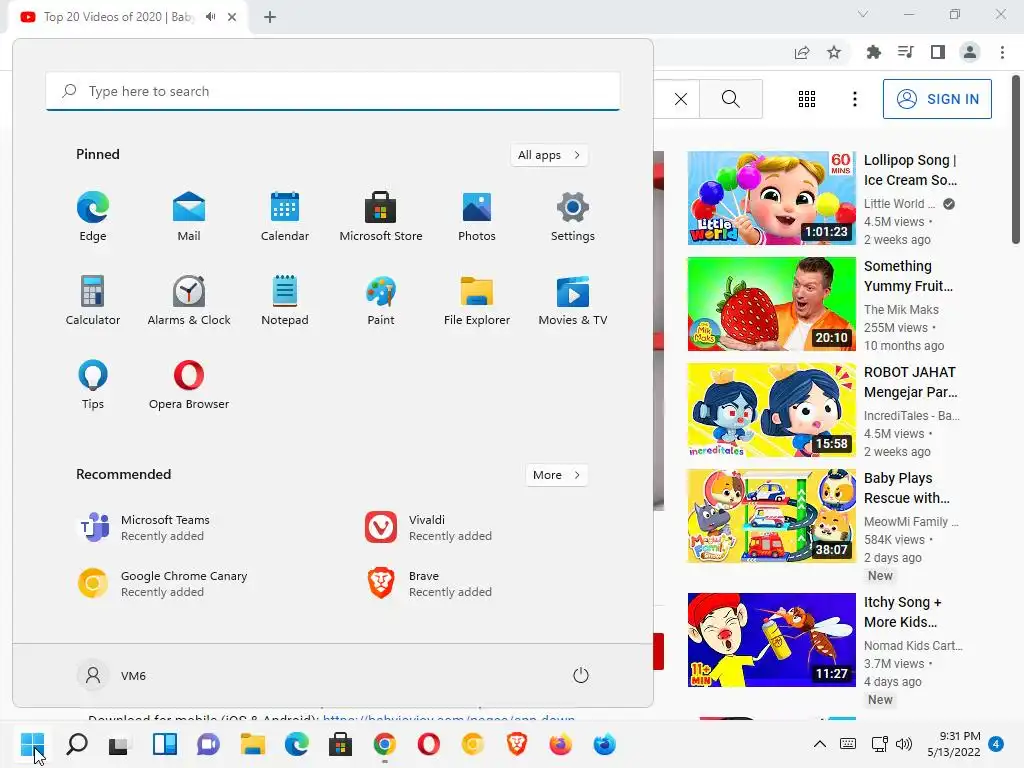Expand All apps list
This screenshot has width=1024, height=768.
tap(549, 155)
